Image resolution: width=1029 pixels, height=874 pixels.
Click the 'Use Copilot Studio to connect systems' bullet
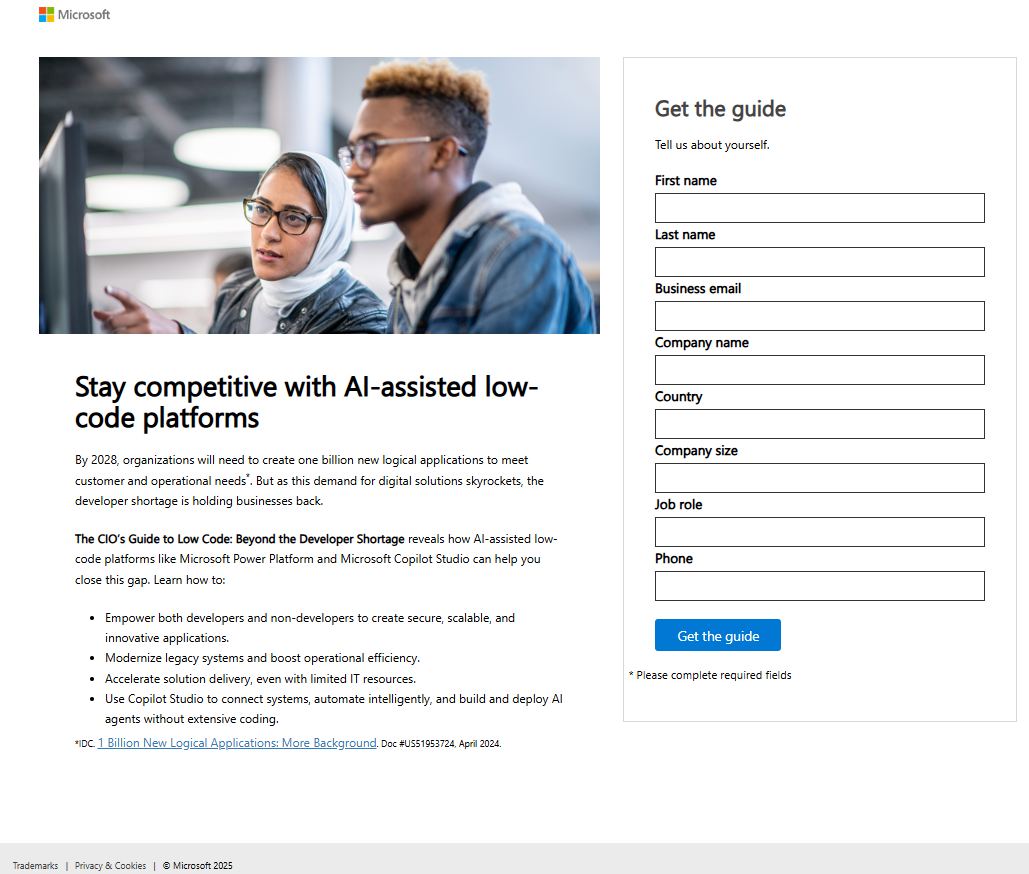333,709
